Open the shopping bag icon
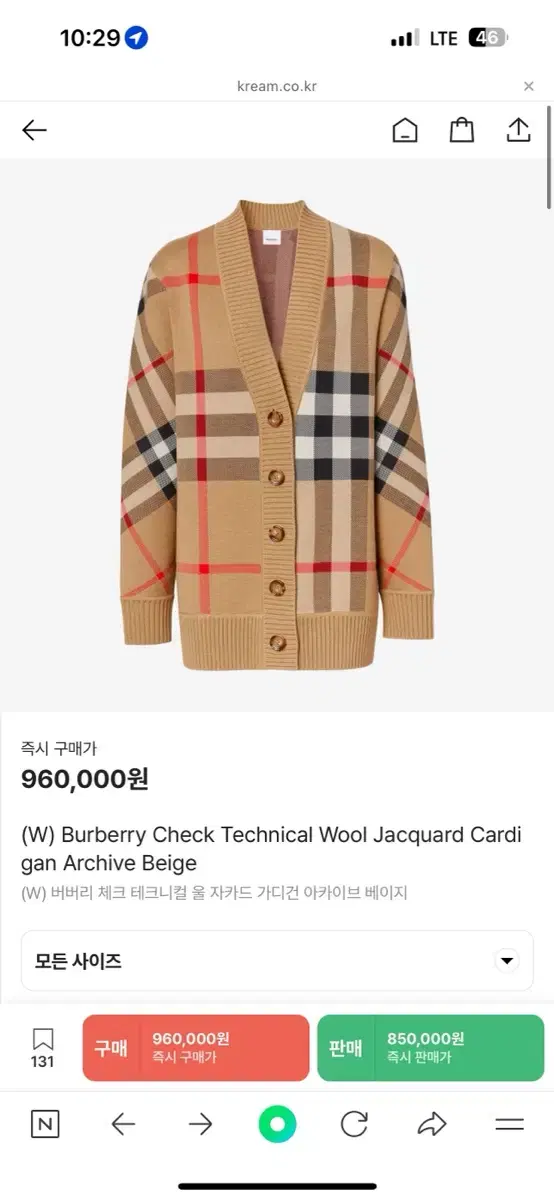Screen dimensions: 554x1200 point(461,130)
